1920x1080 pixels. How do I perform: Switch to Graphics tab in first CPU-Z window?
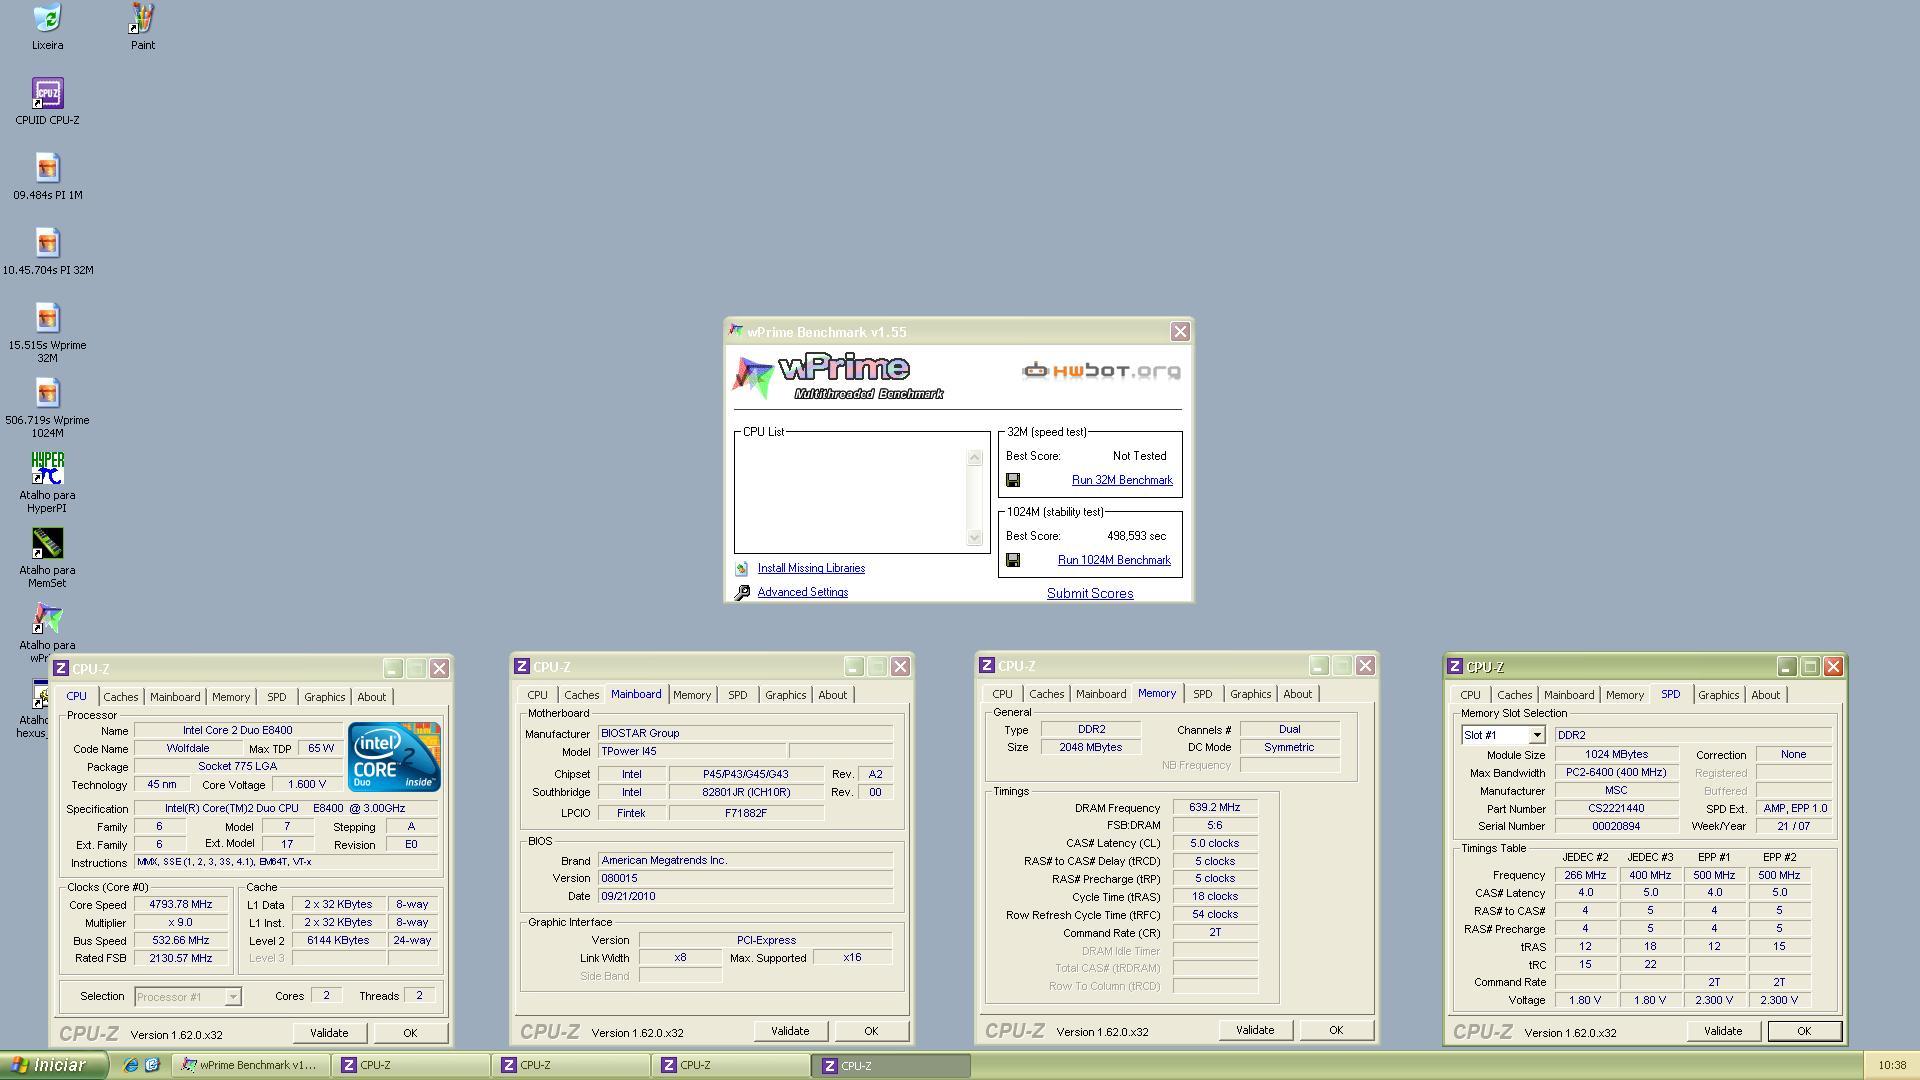pyautogui.click(x=324, y=697)
